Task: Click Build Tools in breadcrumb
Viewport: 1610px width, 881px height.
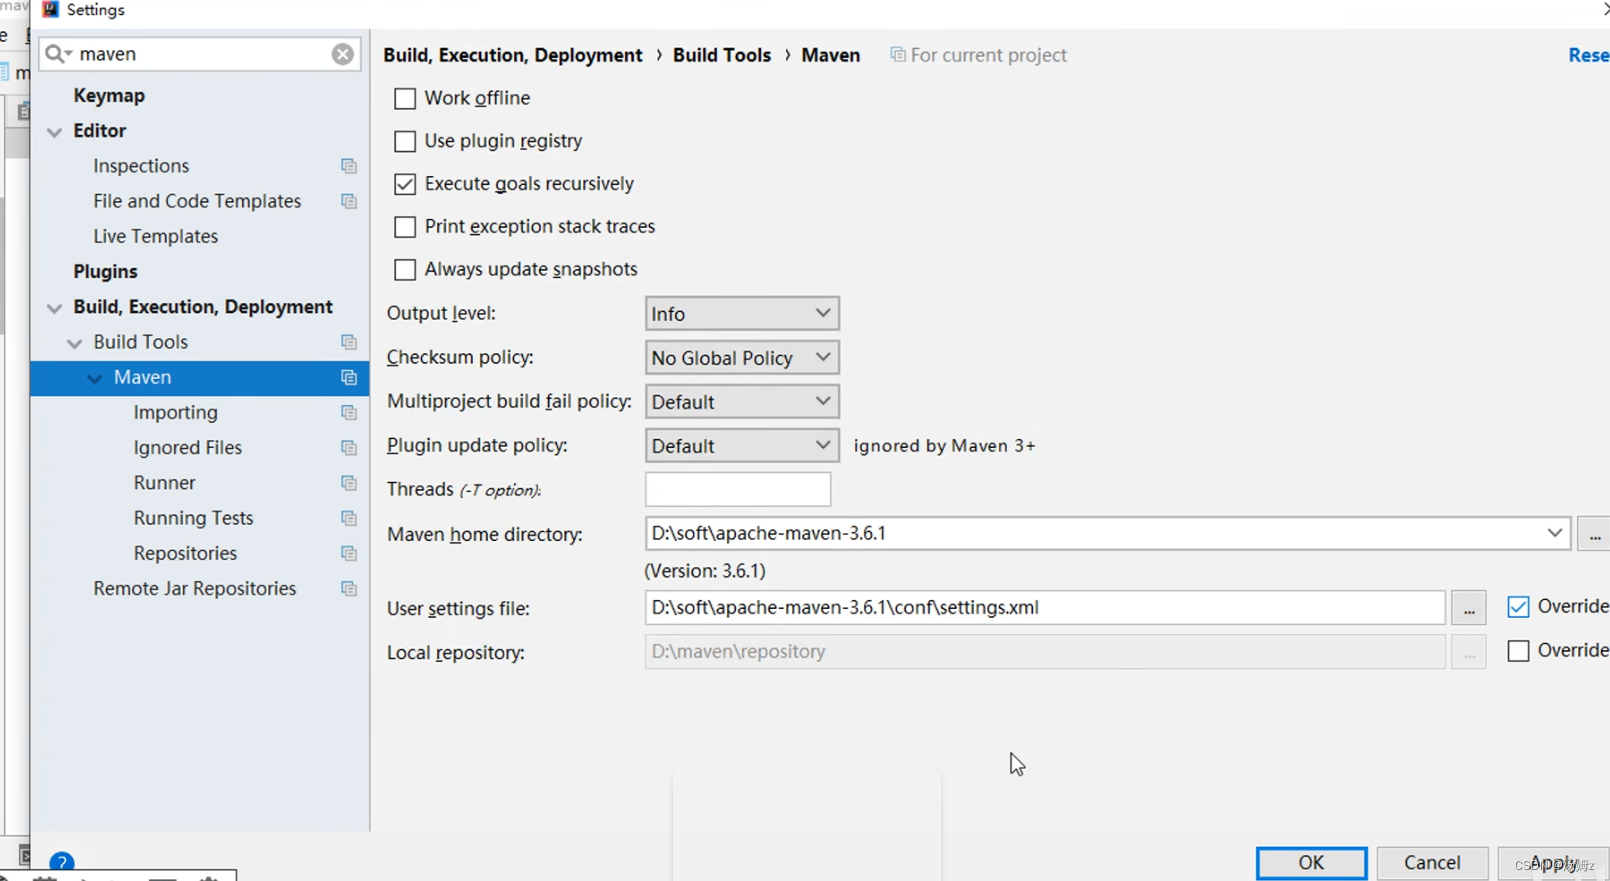Action: (x=722, y=55)
